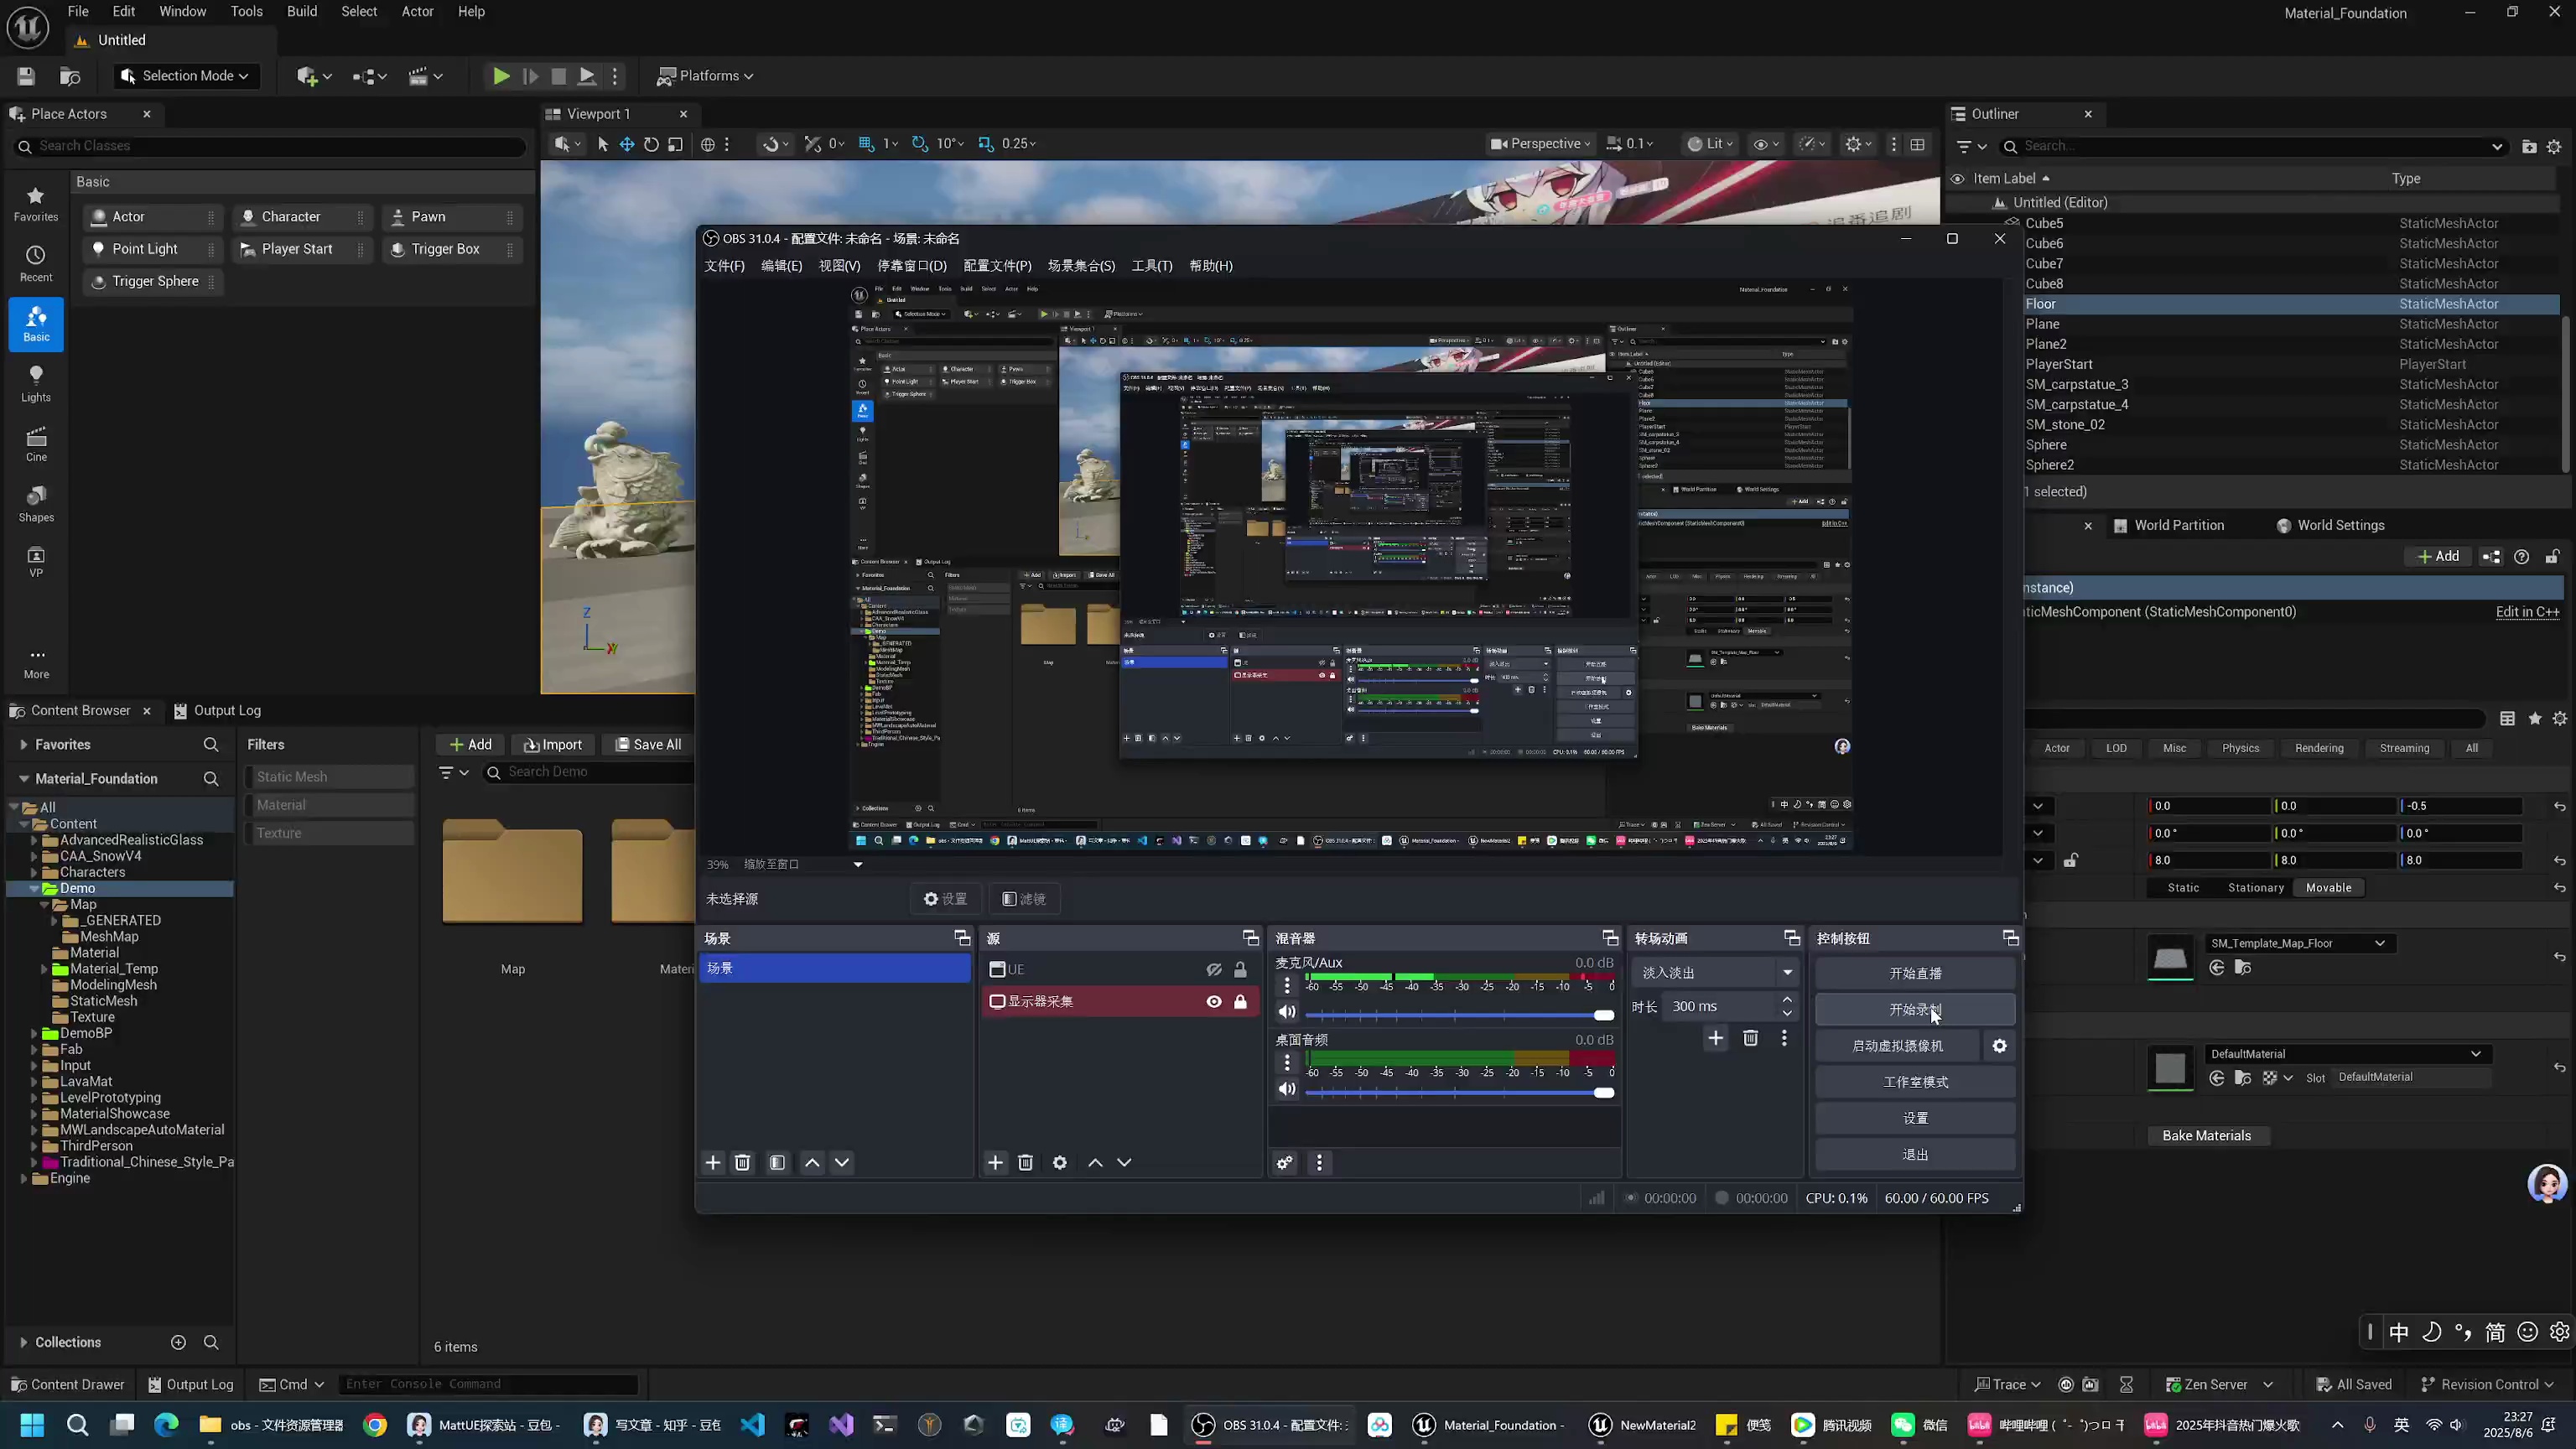Select the Cine category icon
Screen dimensions: 2576x1449
click(36, 444)
